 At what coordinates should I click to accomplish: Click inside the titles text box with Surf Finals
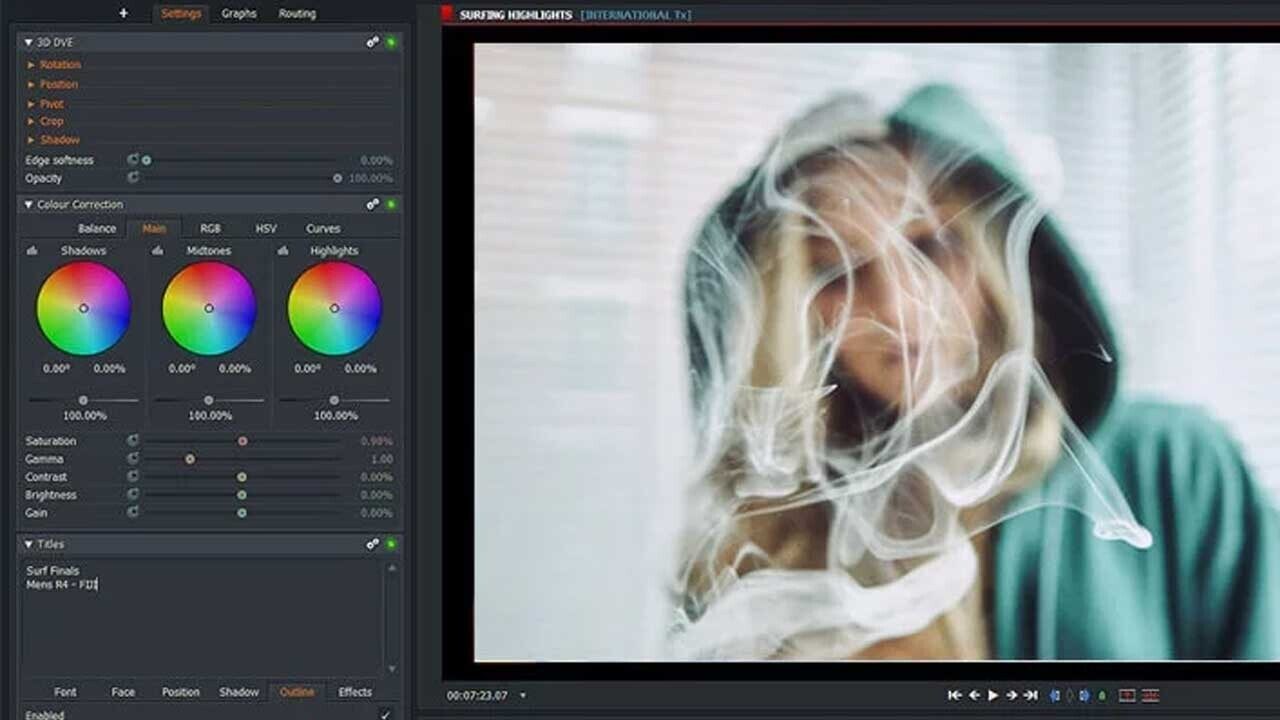[150, 590]
